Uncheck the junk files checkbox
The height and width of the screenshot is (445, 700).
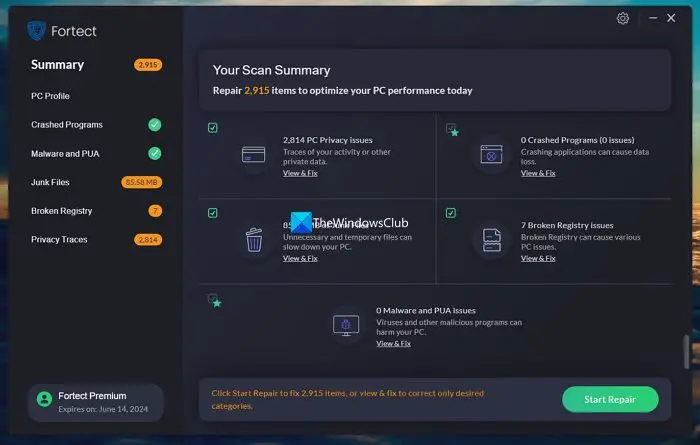coord(212,213)
